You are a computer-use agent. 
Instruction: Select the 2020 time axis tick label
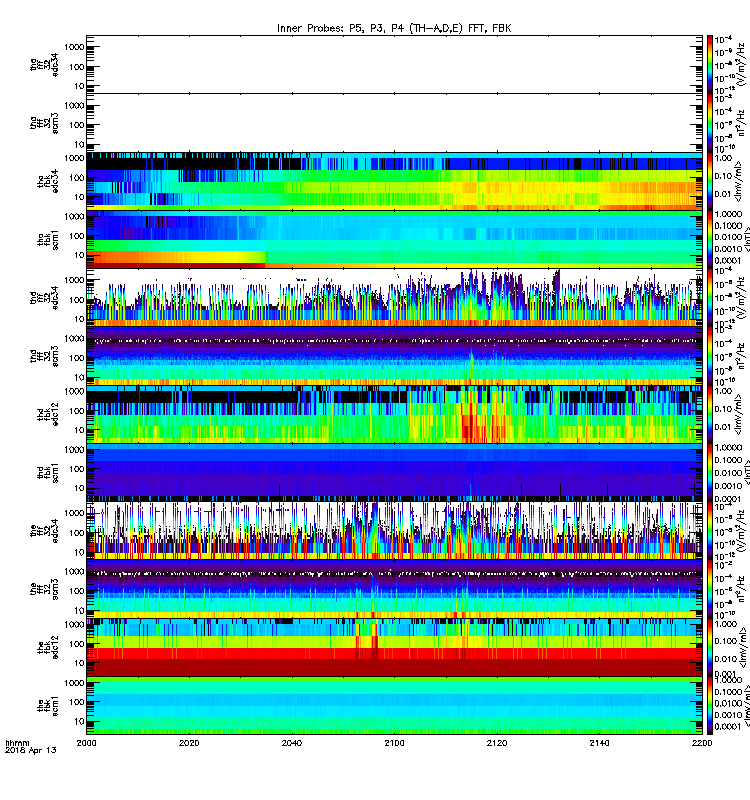point(189,743)
